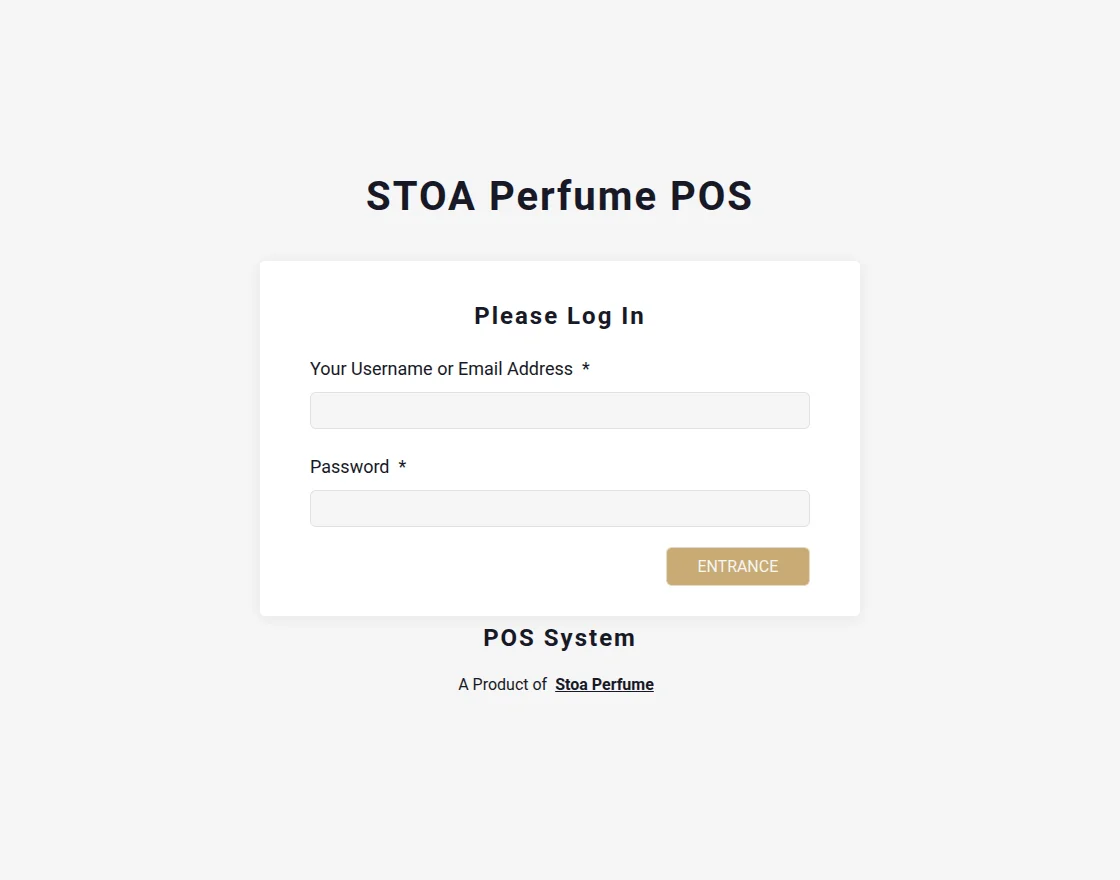The image size is (1120, 880).
Task: Click the STOA Perfume POS heading
Action: pyautogui.click(x=559, y=196)
